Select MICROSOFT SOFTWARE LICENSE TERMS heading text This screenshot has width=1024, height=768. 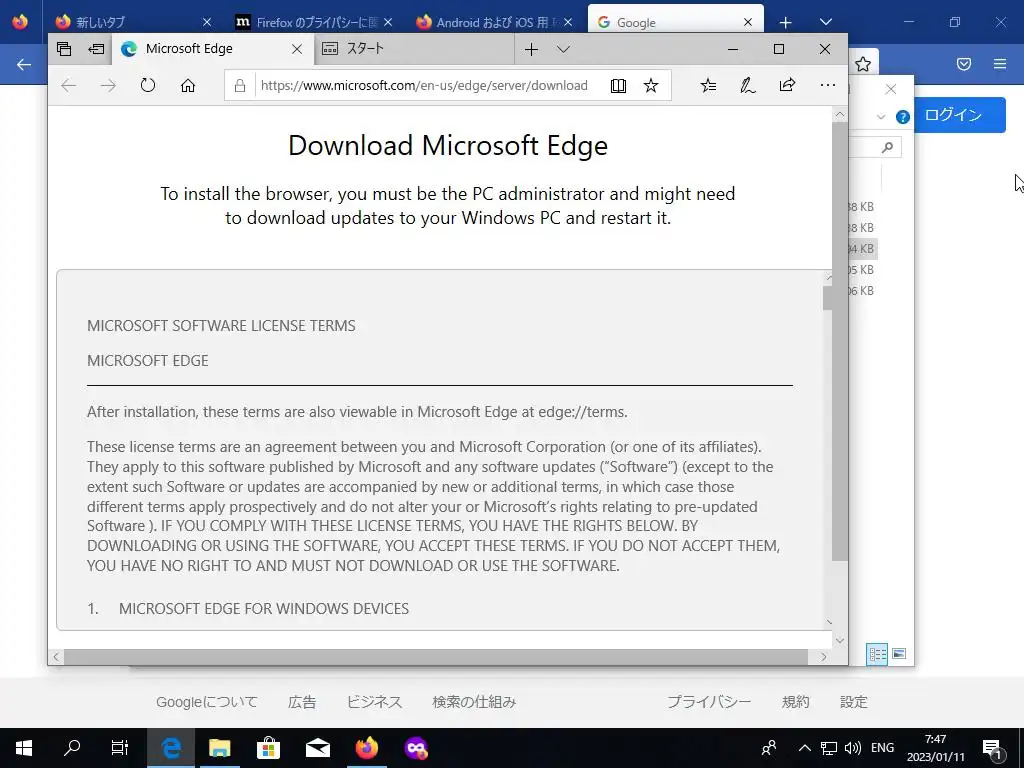click(221, 326)
